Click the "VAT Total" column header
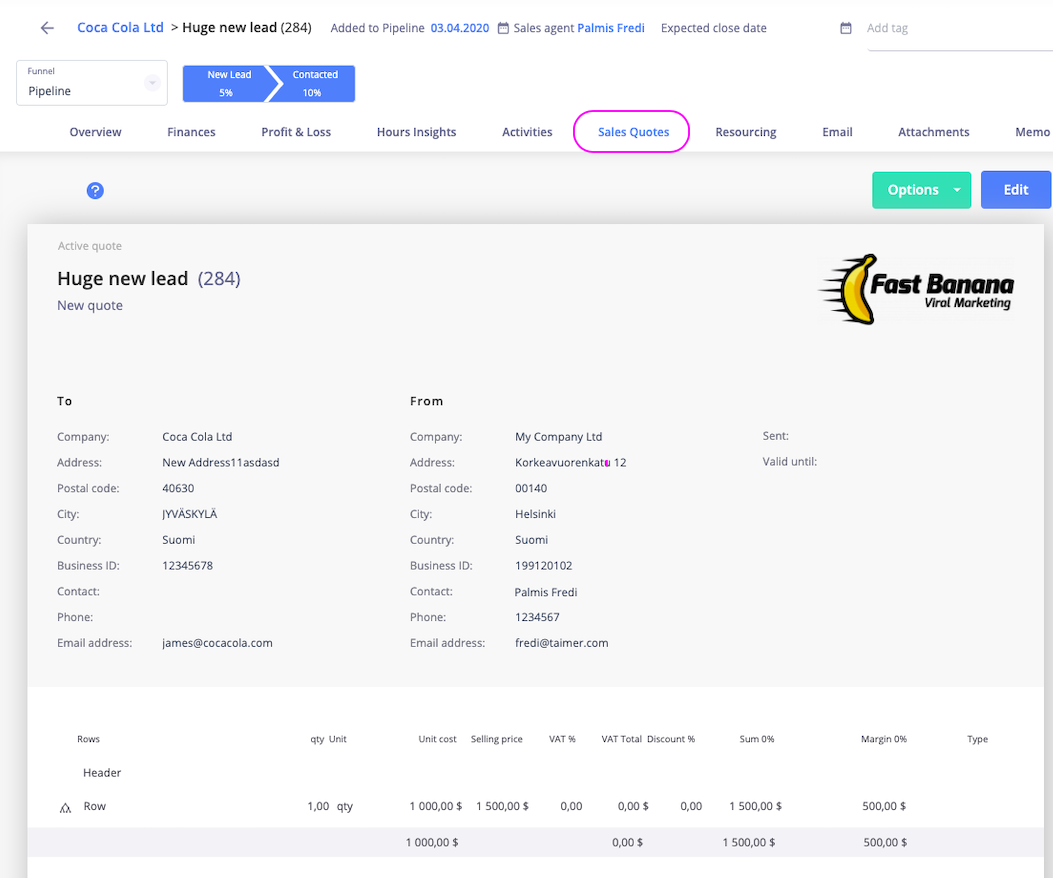 [x=621, y=739]
